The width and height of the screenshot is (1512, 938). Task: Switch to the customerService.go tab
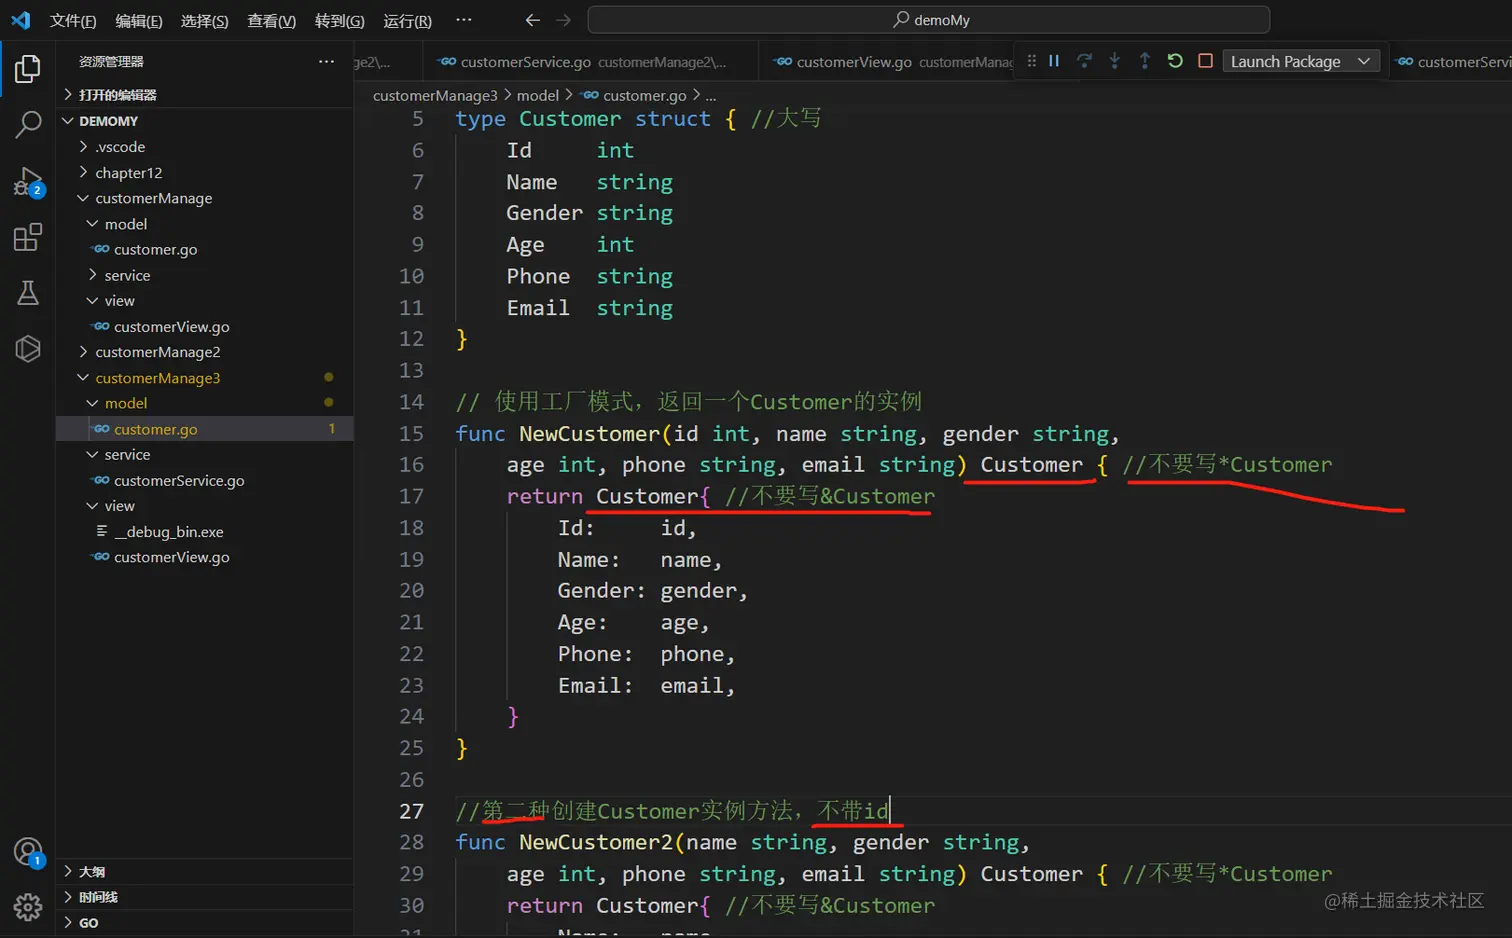pyautogui.click(x=525, y=62)
